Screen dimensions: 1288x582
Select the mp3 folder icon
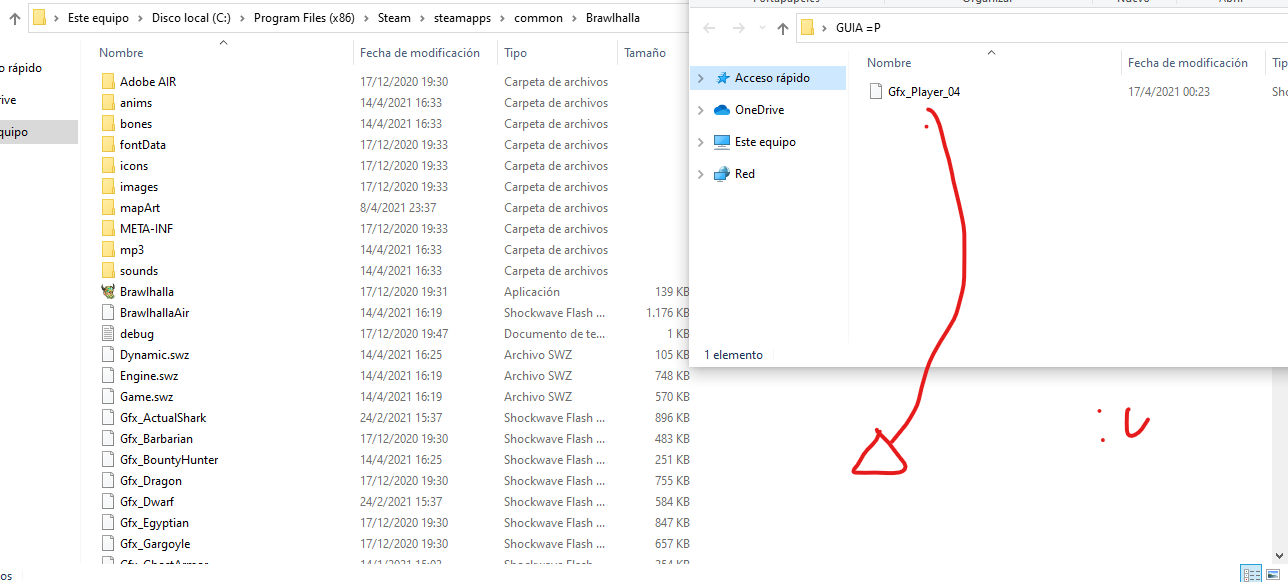pos(108,249)
